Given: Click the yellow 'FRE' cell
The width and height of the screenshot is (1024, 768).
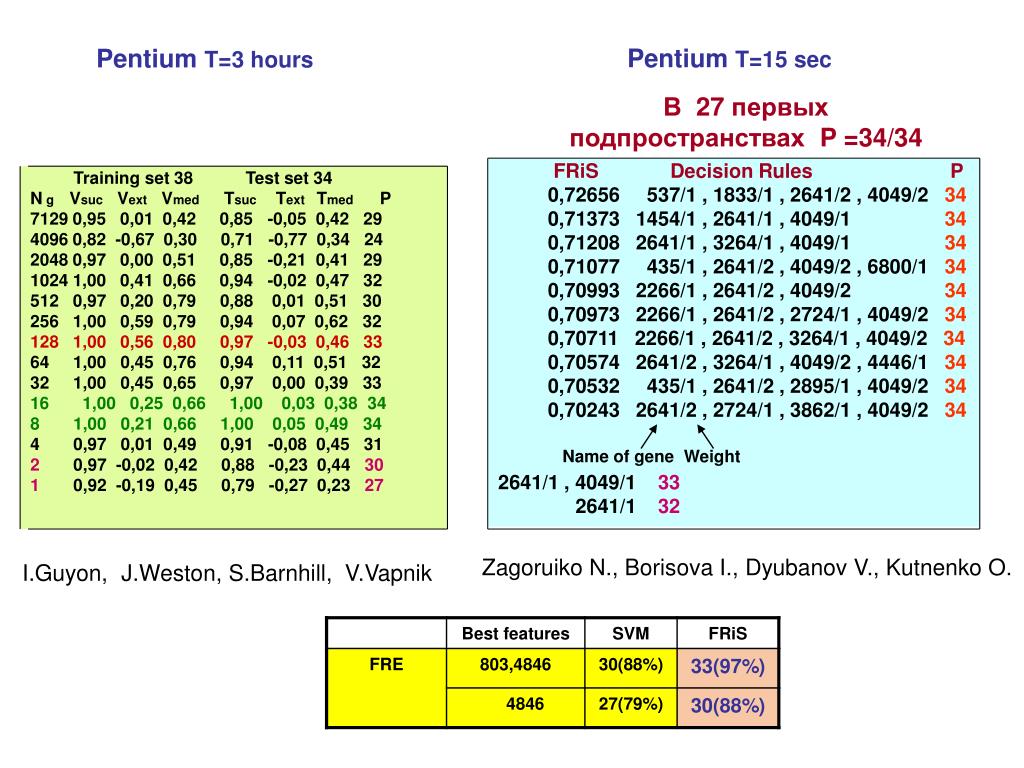Looking at the screenshot, I should (387, 687).
